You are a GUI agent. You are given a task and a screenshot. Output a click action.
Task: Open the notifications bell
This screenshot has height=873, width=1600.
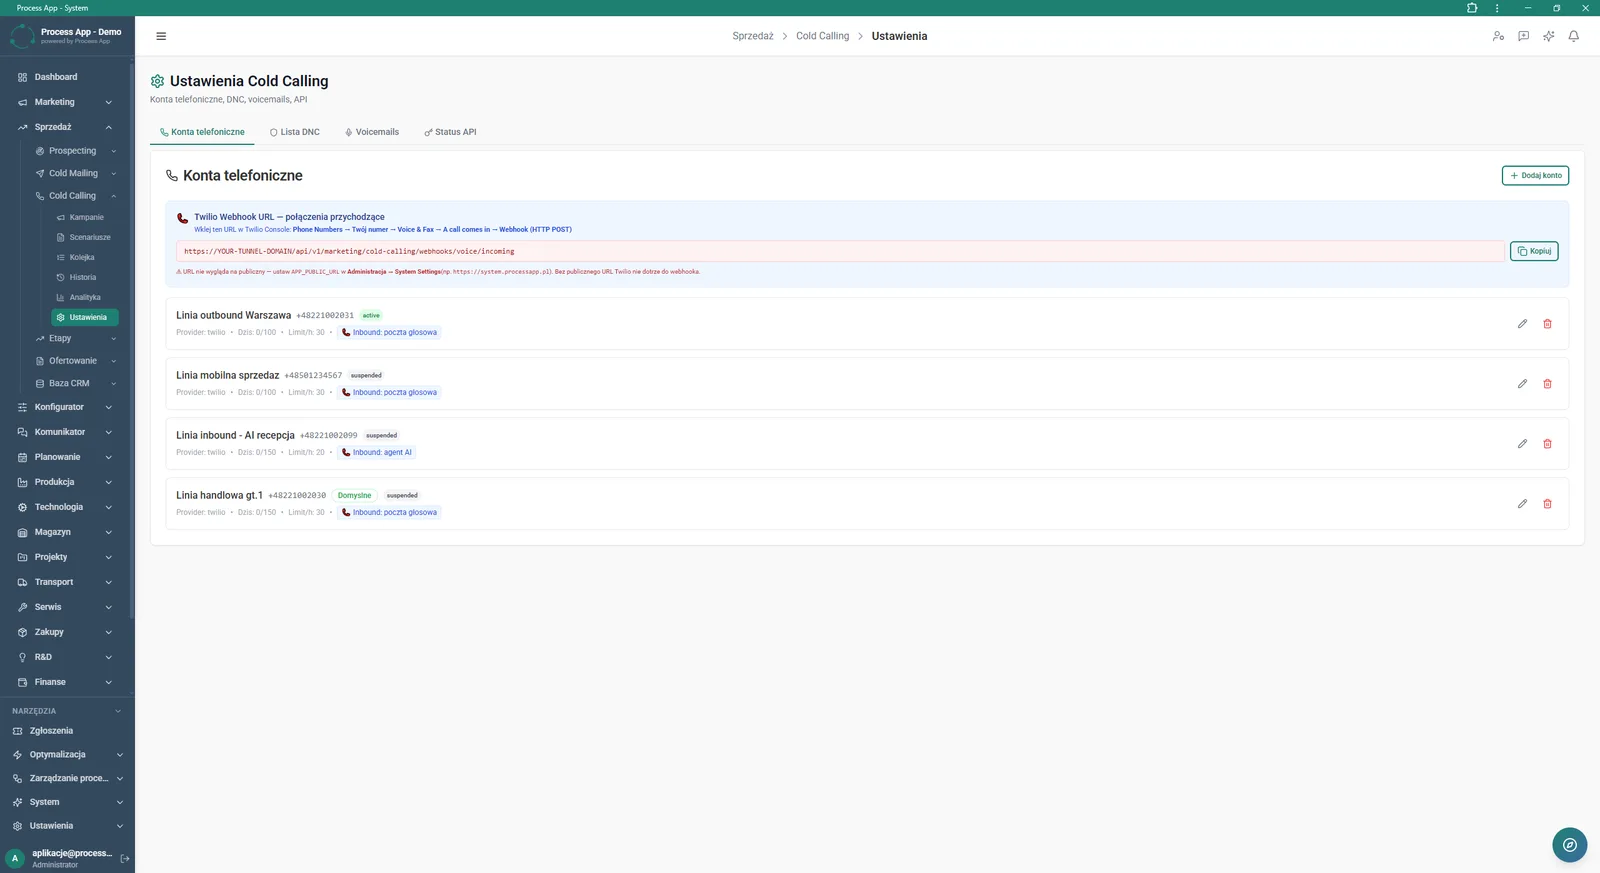[x=1573, y=36]
